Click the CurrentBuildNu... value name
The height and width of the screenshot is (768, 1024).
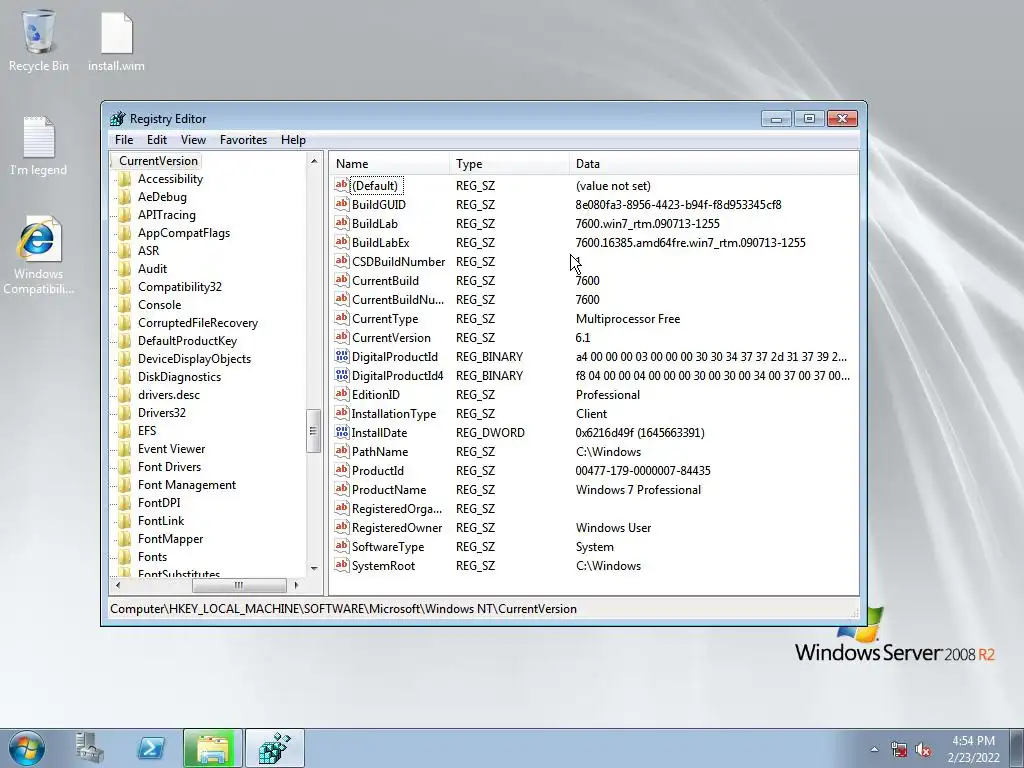[398, 300]
